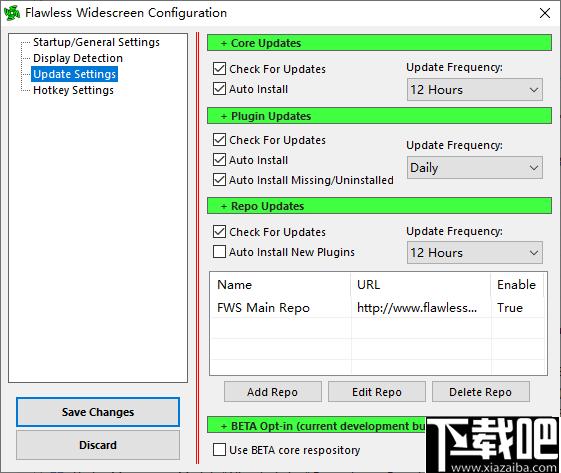Screen dimensions: 561x473
Task: Open Startup/General Settings page
Action: tap(96, 42)
